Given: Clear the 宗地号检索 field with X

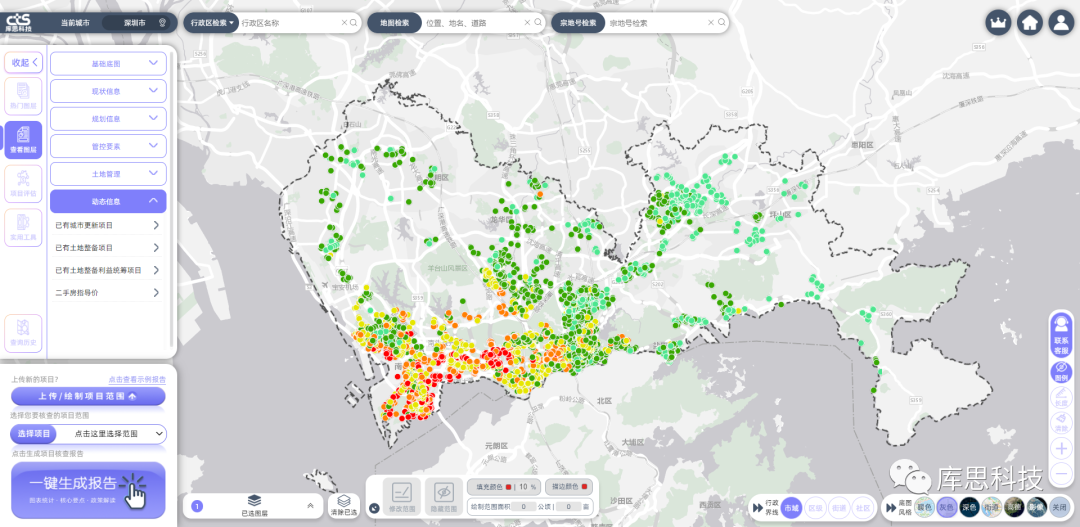Looking at the screenshot, I should click(712, 23).
